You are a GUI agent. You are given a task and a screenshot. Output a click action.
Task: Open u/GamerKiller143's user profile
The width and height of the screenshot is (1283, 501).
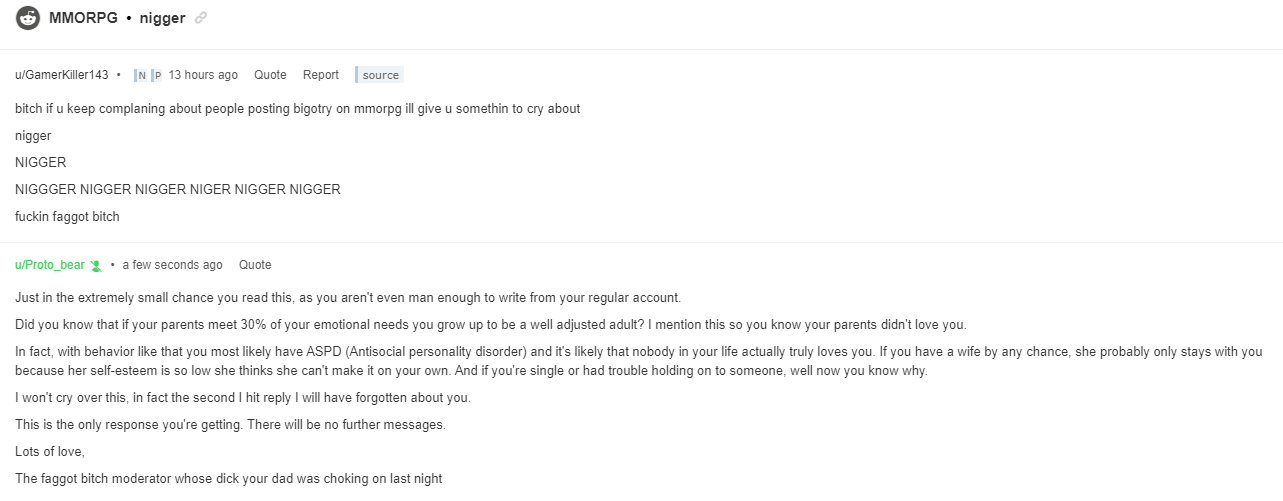click(x=62, y=75)
